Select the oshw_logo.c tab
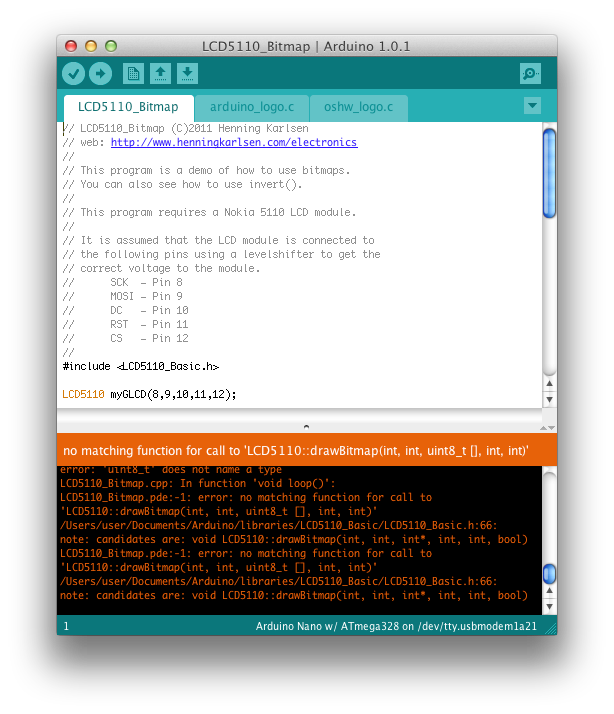 click(358, 107)
